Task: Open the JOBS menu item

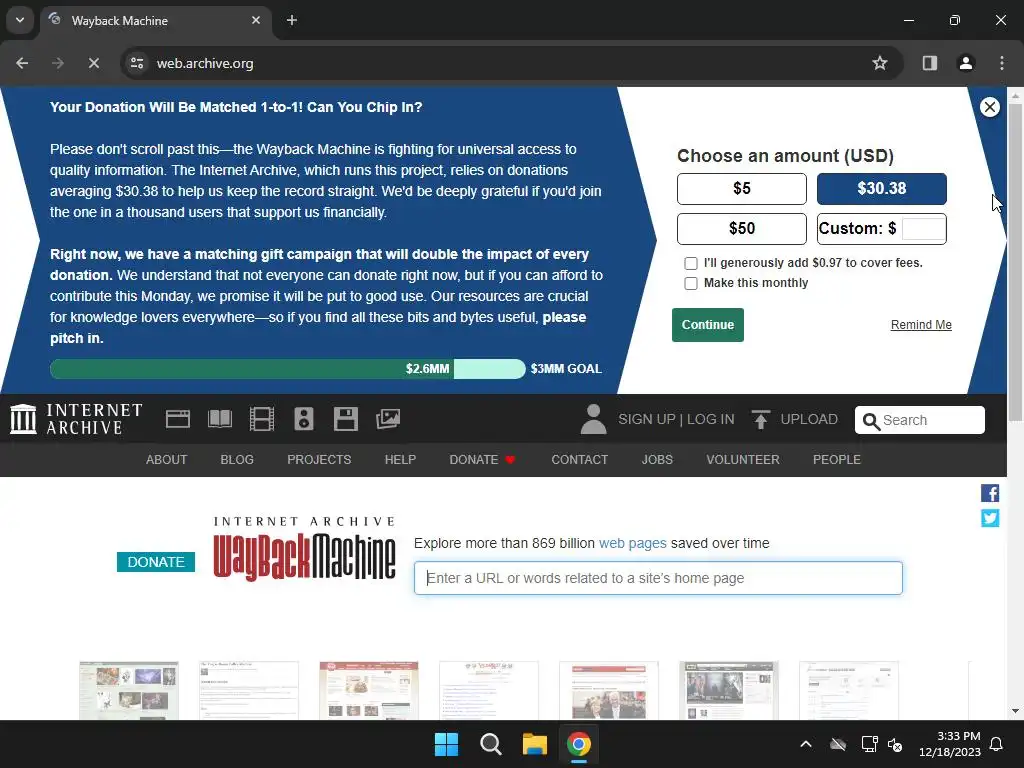Action: point(657,460)
